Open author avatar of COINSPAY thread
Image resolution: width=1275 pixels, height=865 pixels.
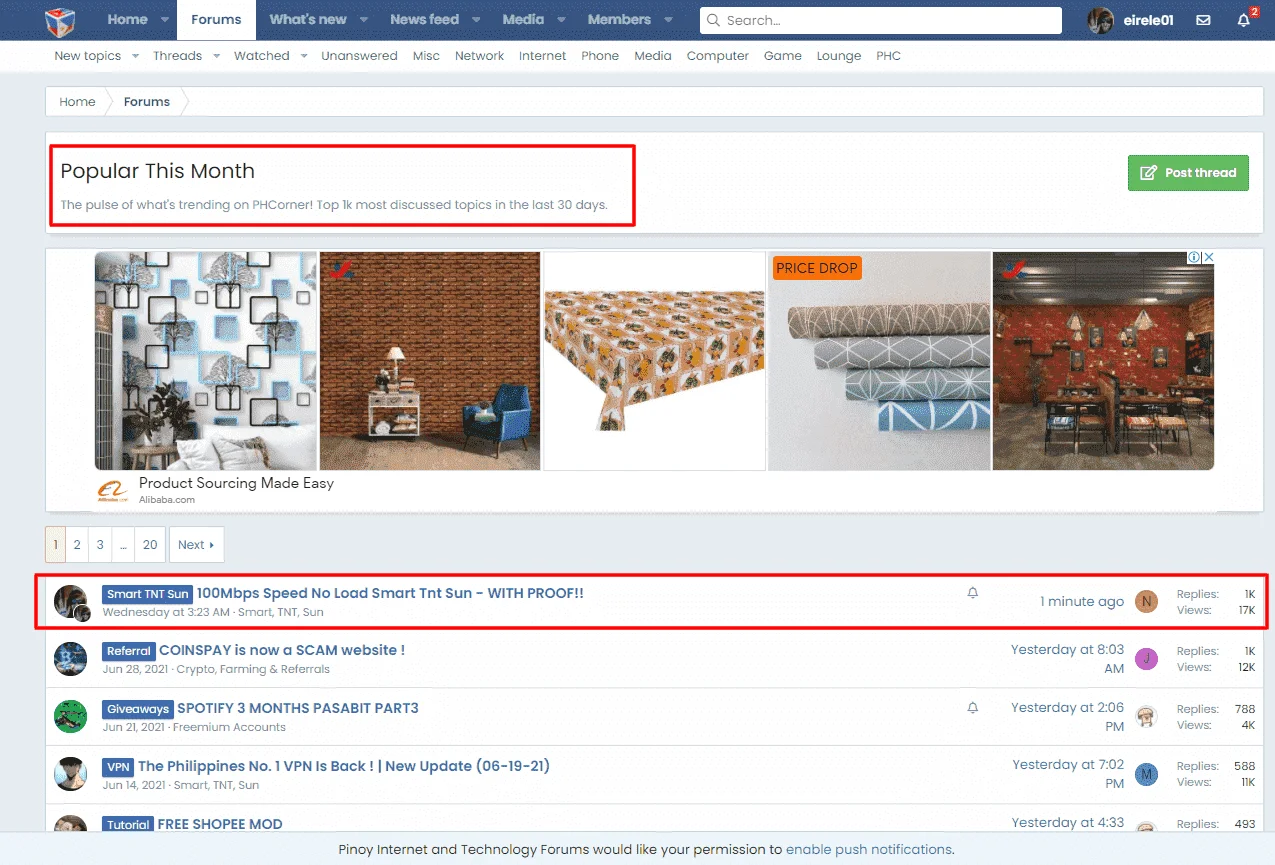pyautogui.click(x=71, y=659)
